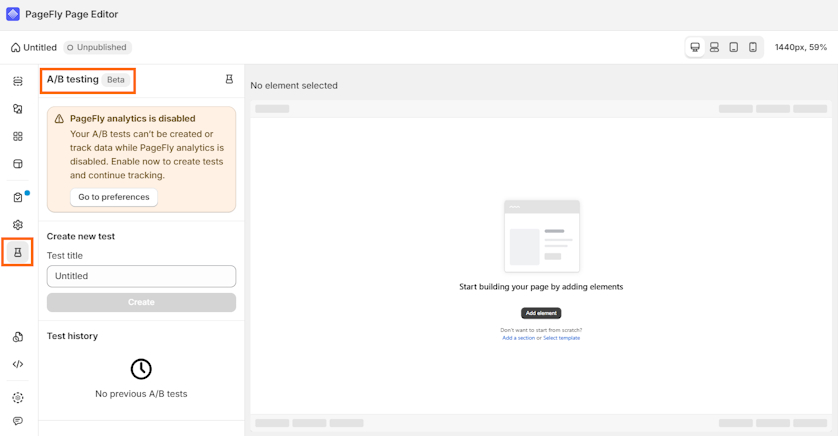Viewport: 838px width, 436px height.
Task: Click the Test title label
Action: 65,256
